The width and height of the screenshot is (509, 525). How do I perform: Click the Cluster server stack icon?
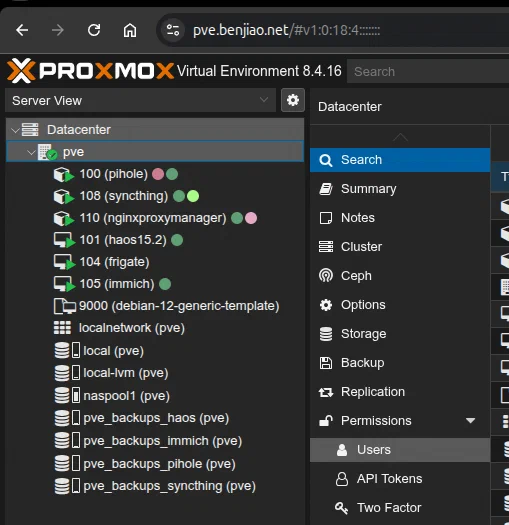coord(326,247)
